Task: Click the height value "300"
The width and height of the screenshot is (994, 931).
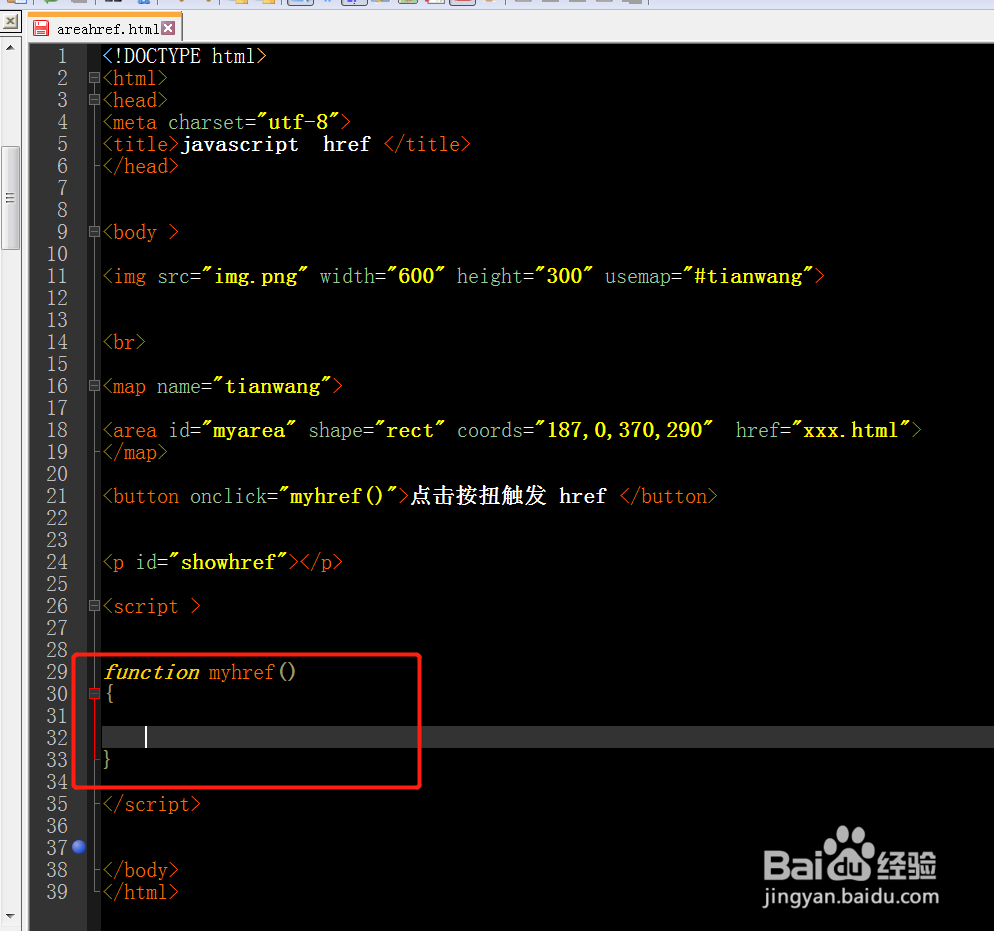Action: [564, 276]
